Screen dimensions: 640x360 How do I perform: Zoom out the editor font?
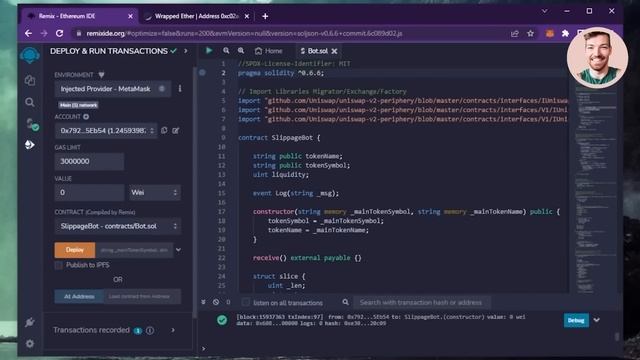pos(226,51)
